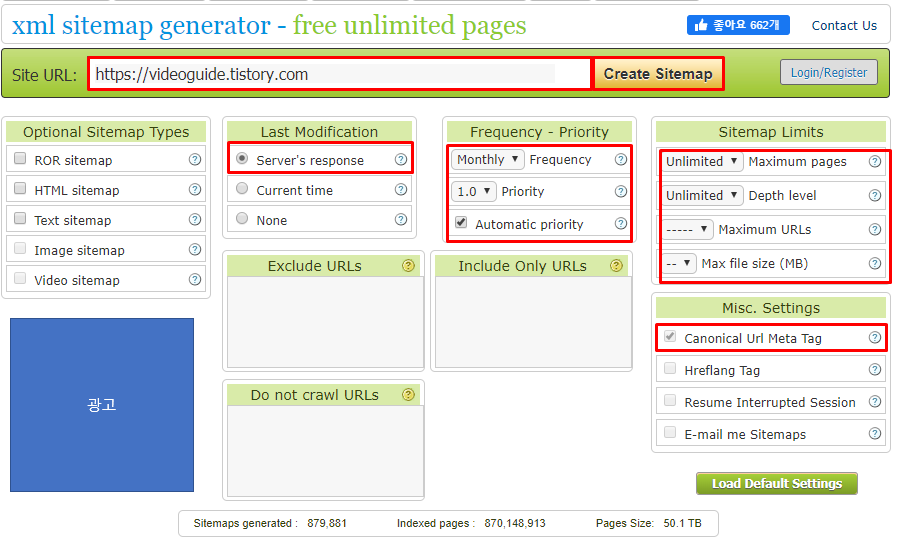This screenshot has height=549, width=902.
Task: Click the Site URL input field
Action: coord(339,74)
